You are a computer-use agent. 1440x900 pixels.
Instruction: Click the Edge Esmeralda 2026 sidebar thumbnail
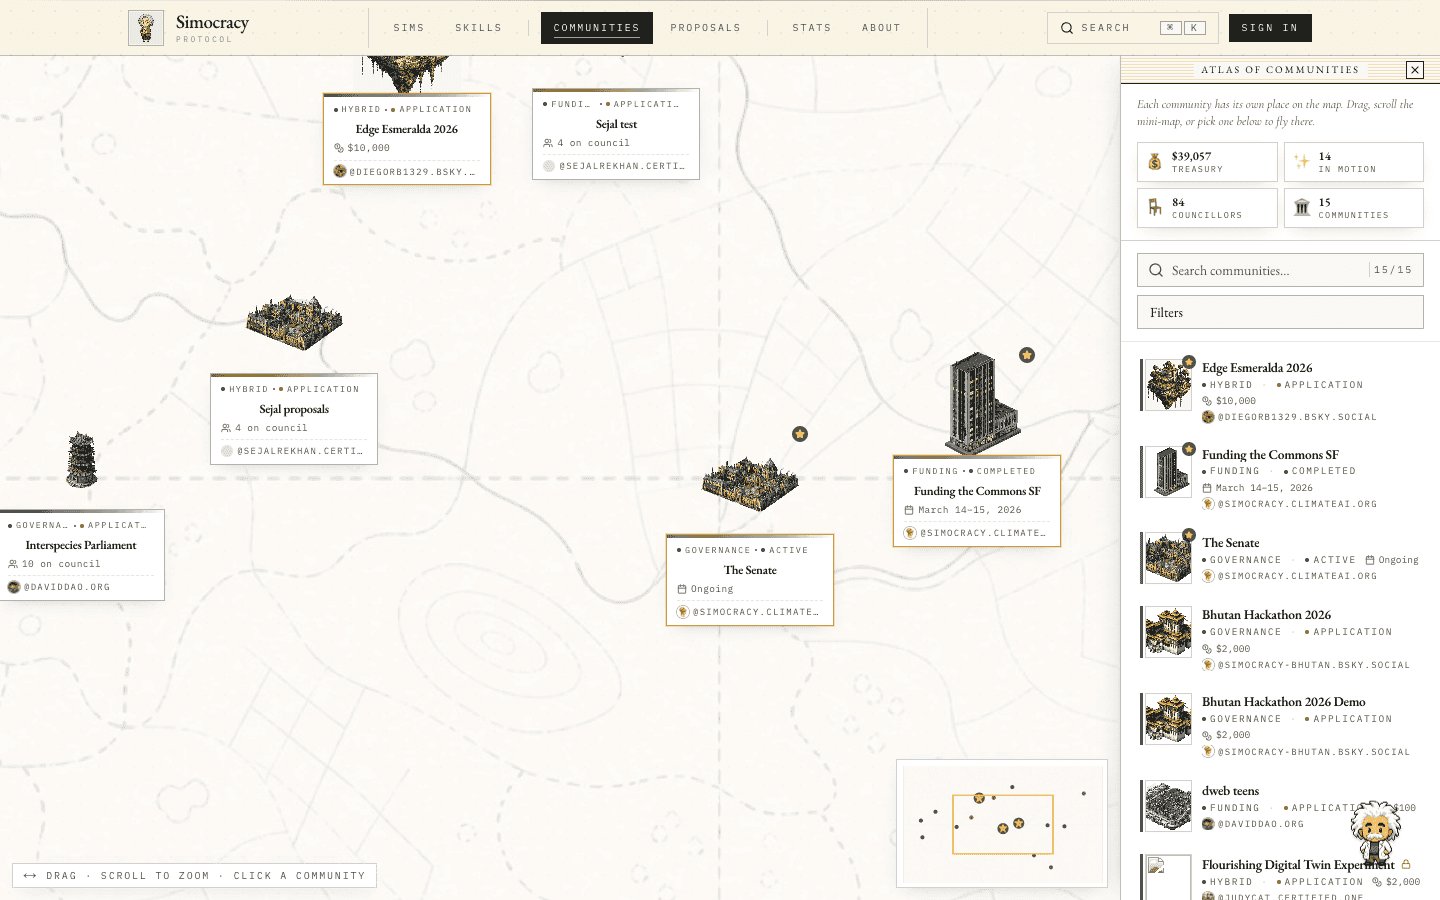pyautogui.click(x=1168, y=385)
